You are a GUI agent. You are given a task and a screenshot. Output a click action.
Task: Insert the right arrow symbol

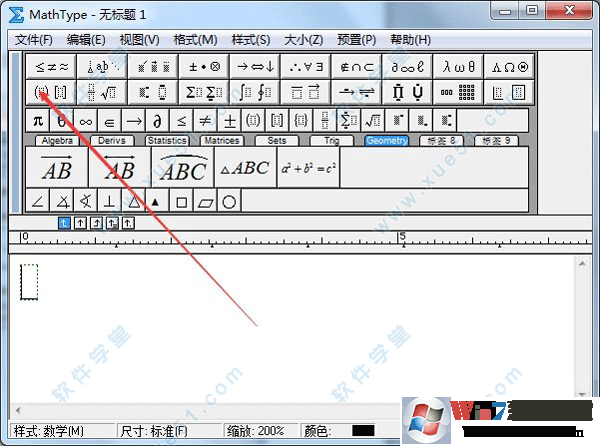tap(134, 121)
